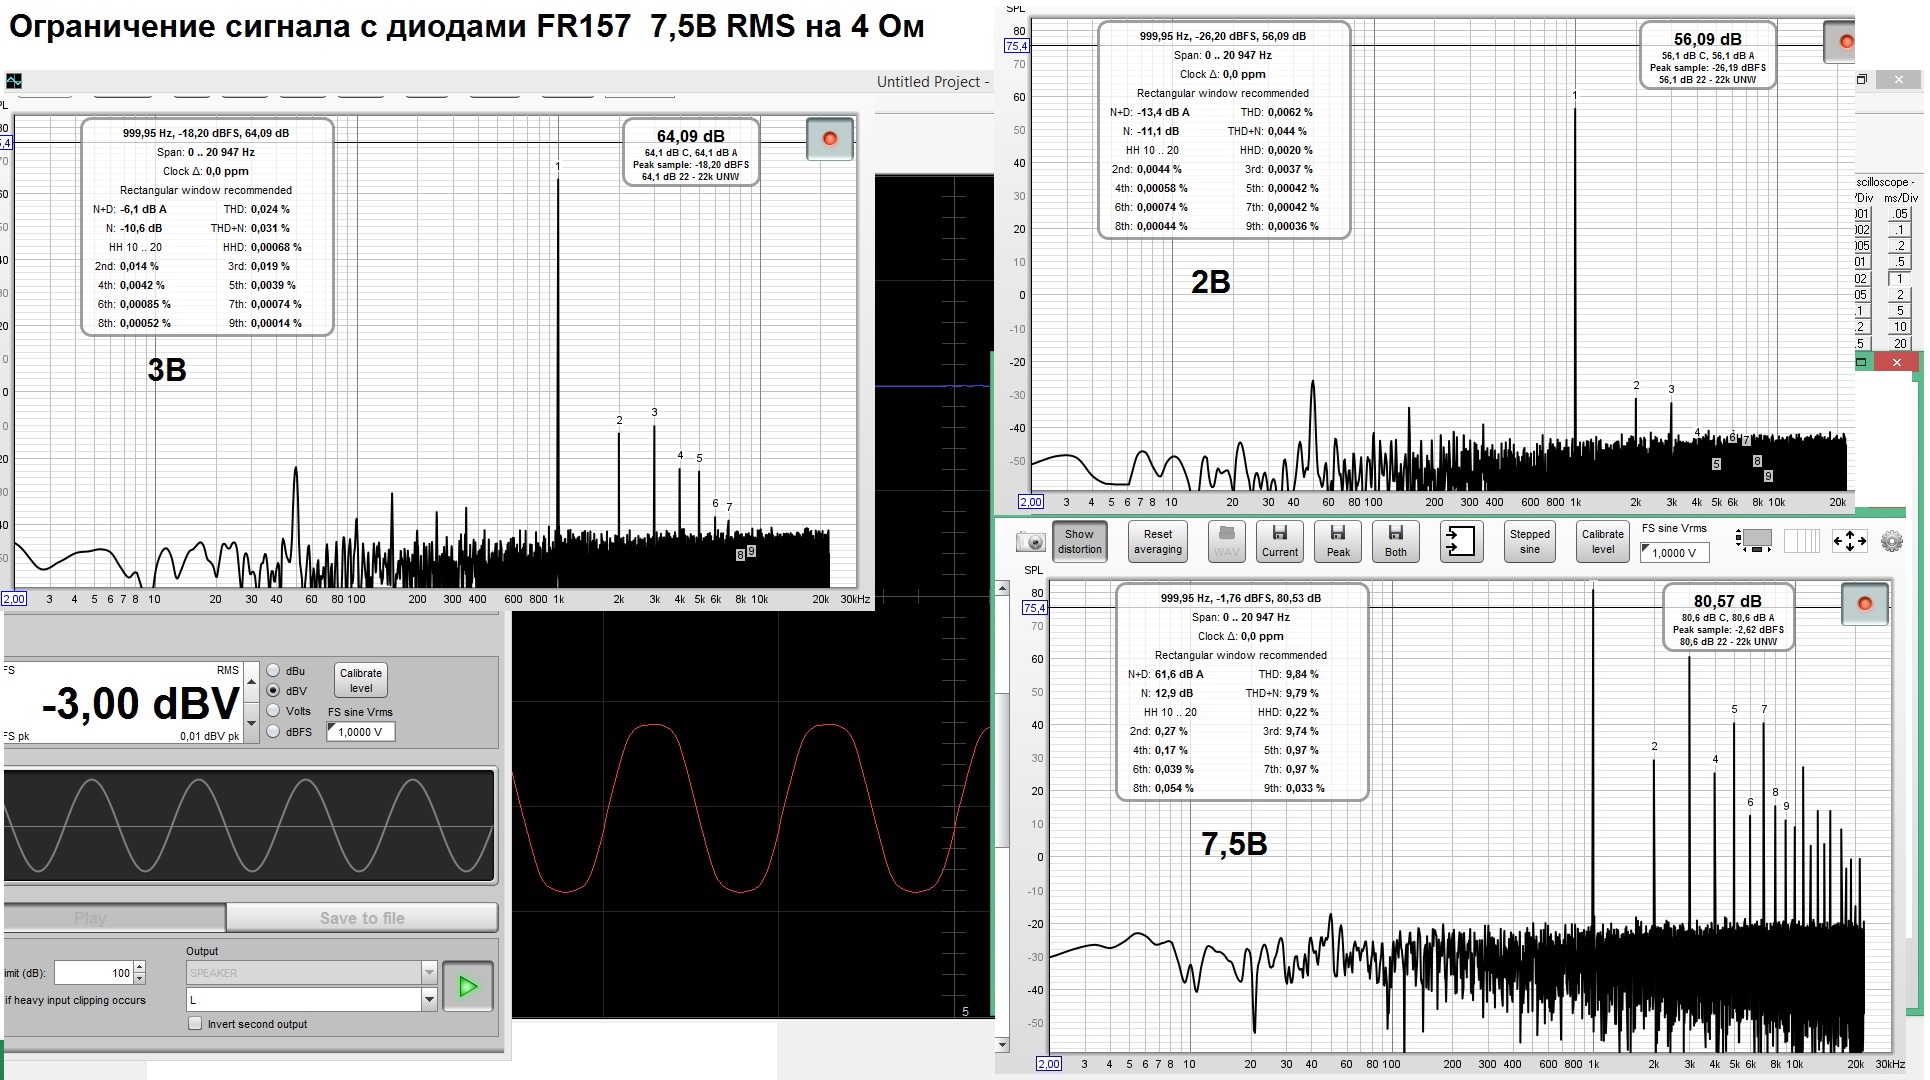
Task: Increase limit dB stepper up arrow
Action: tap(139, 967)
